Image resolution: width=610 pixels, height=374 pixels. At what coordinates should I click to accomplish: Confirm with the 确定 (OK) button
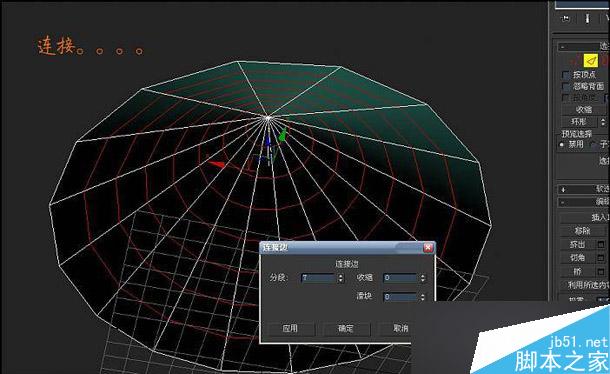[x=345, y=328]
